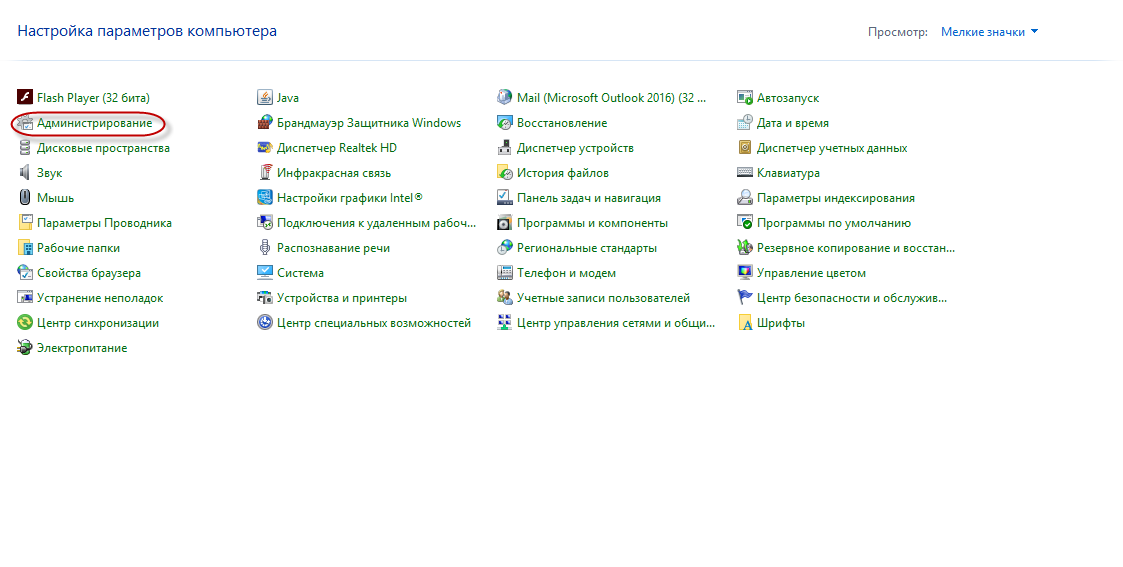Open Учетные записи пользователей
1123x567 pixels.
[603, 298]
